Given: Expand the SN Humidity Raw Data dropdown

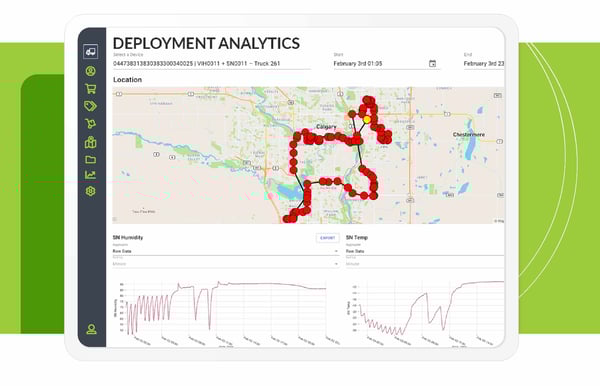Looking at the screenshot, I should (225, 251).
